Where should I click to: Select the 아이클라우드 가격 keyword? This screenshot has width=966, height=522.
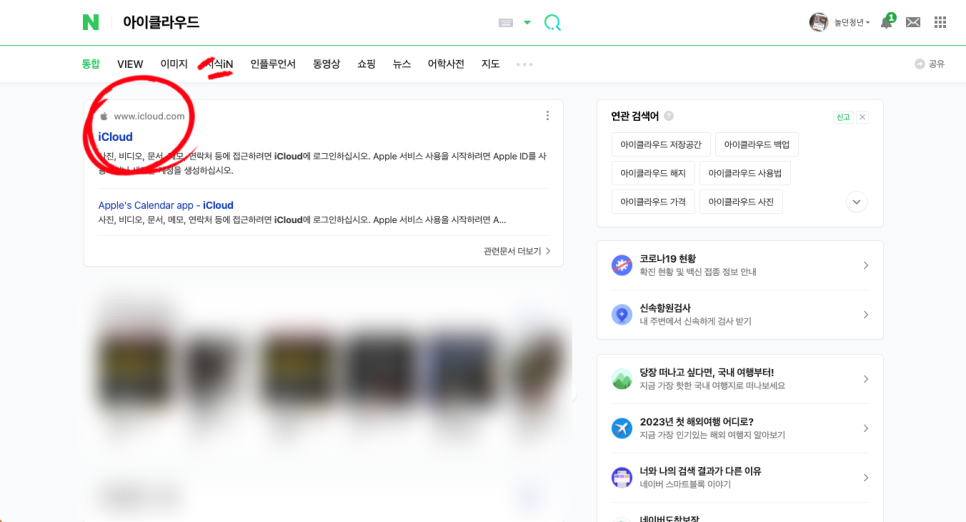coord(653,202)
